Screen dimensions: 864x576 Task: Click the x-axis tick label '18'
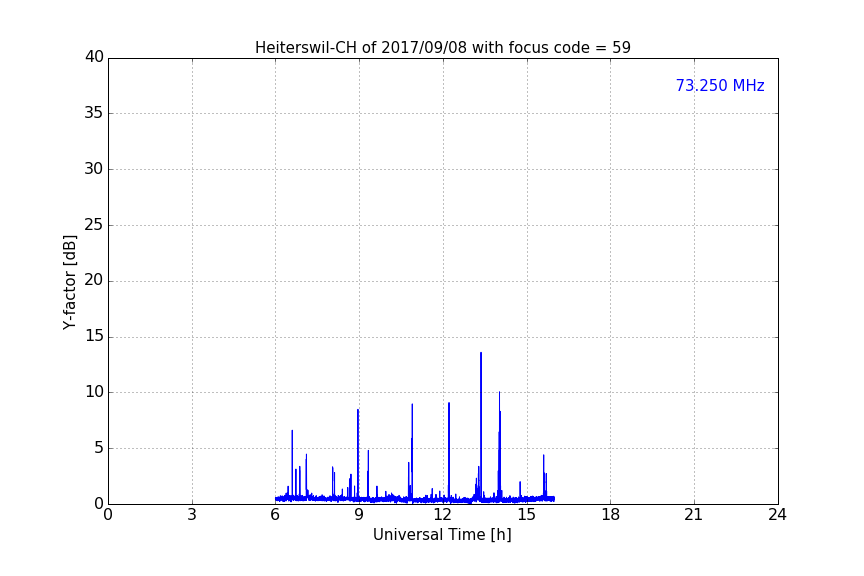pyautogui.click(x=611, y=515)
